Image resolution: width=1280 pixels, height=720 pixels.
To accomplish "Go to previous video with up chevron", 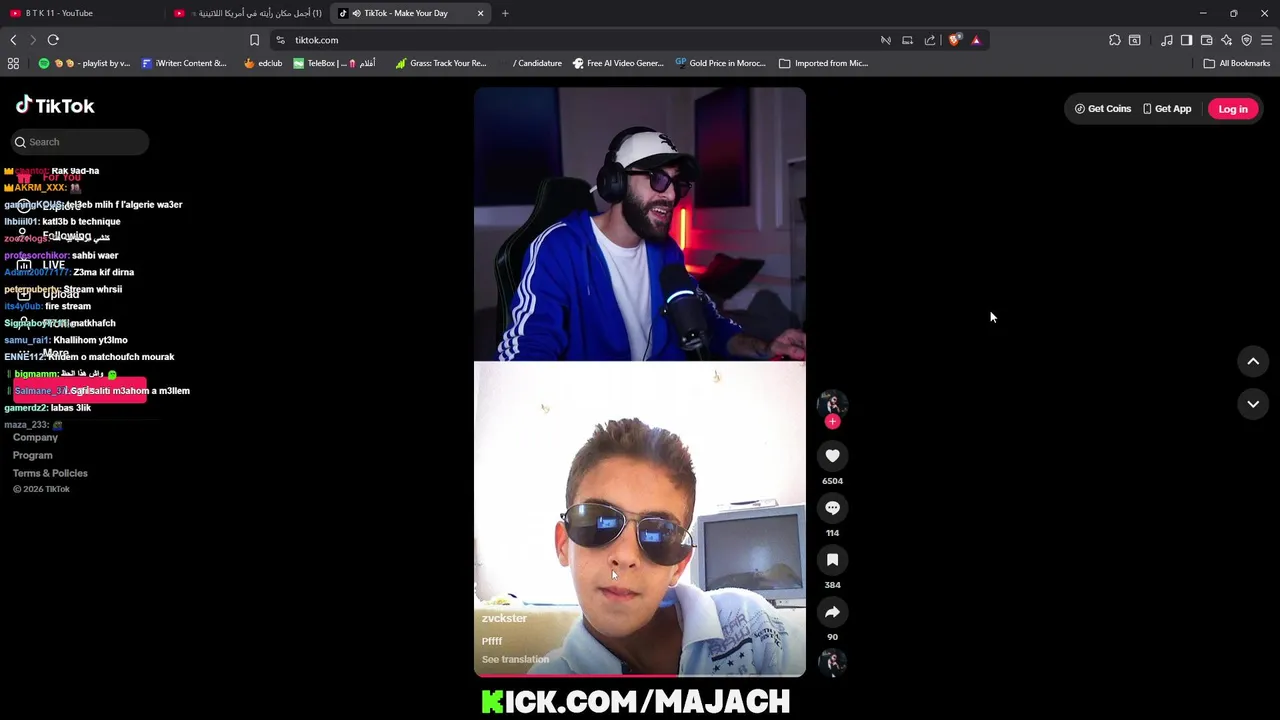I will pos(1253,362).
